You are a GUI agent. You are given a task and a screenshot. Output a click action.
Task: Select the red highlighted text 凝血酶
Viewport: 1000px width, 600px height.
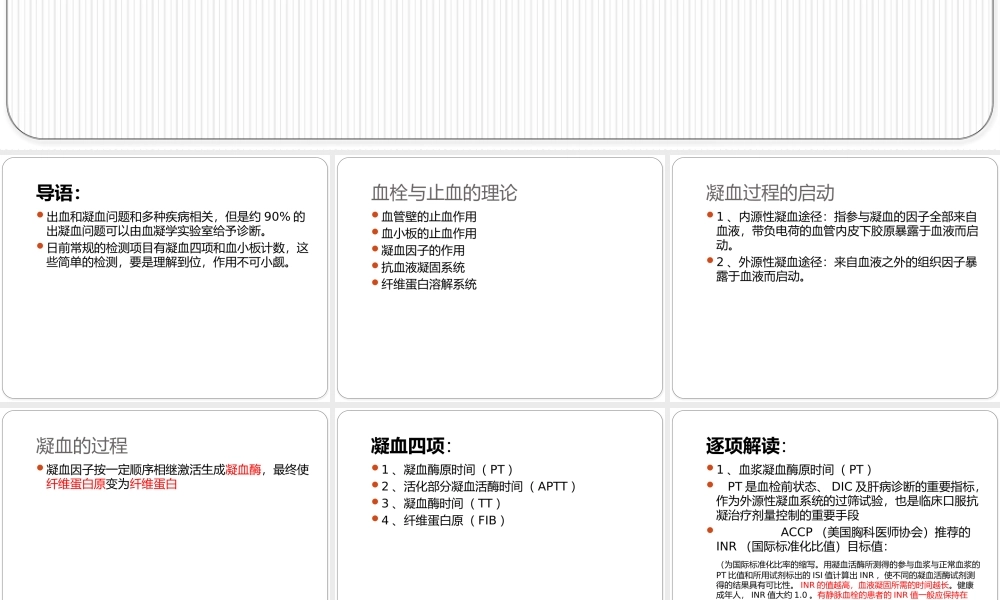[244, 470]
